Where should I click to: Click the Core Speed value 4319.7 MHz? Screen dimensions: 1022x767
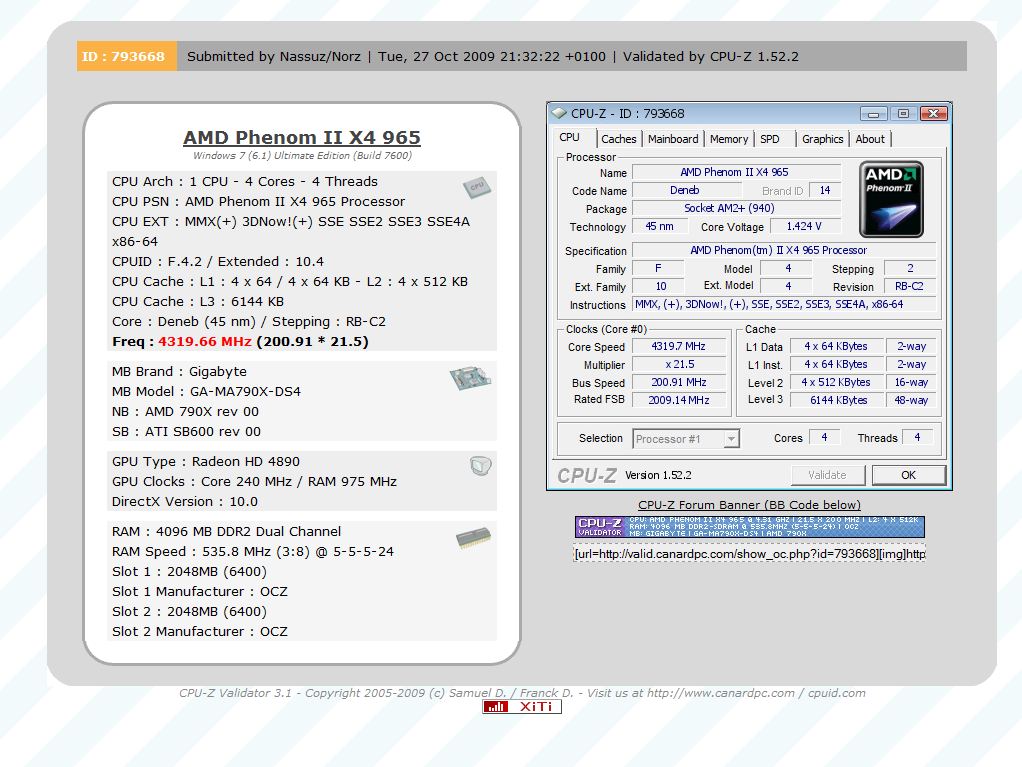pos(679,346)
